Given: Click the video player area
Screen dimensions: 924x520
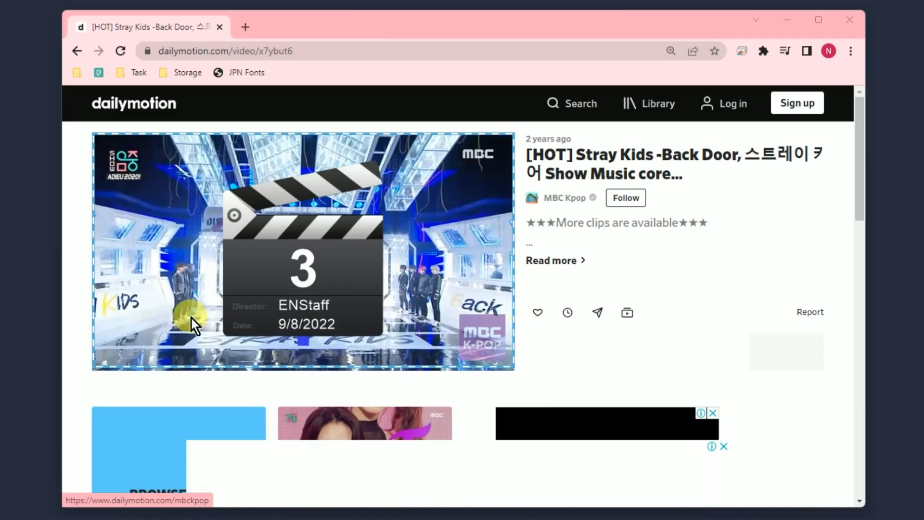Looking at the screenshot, I should click(x=303, y=251).
